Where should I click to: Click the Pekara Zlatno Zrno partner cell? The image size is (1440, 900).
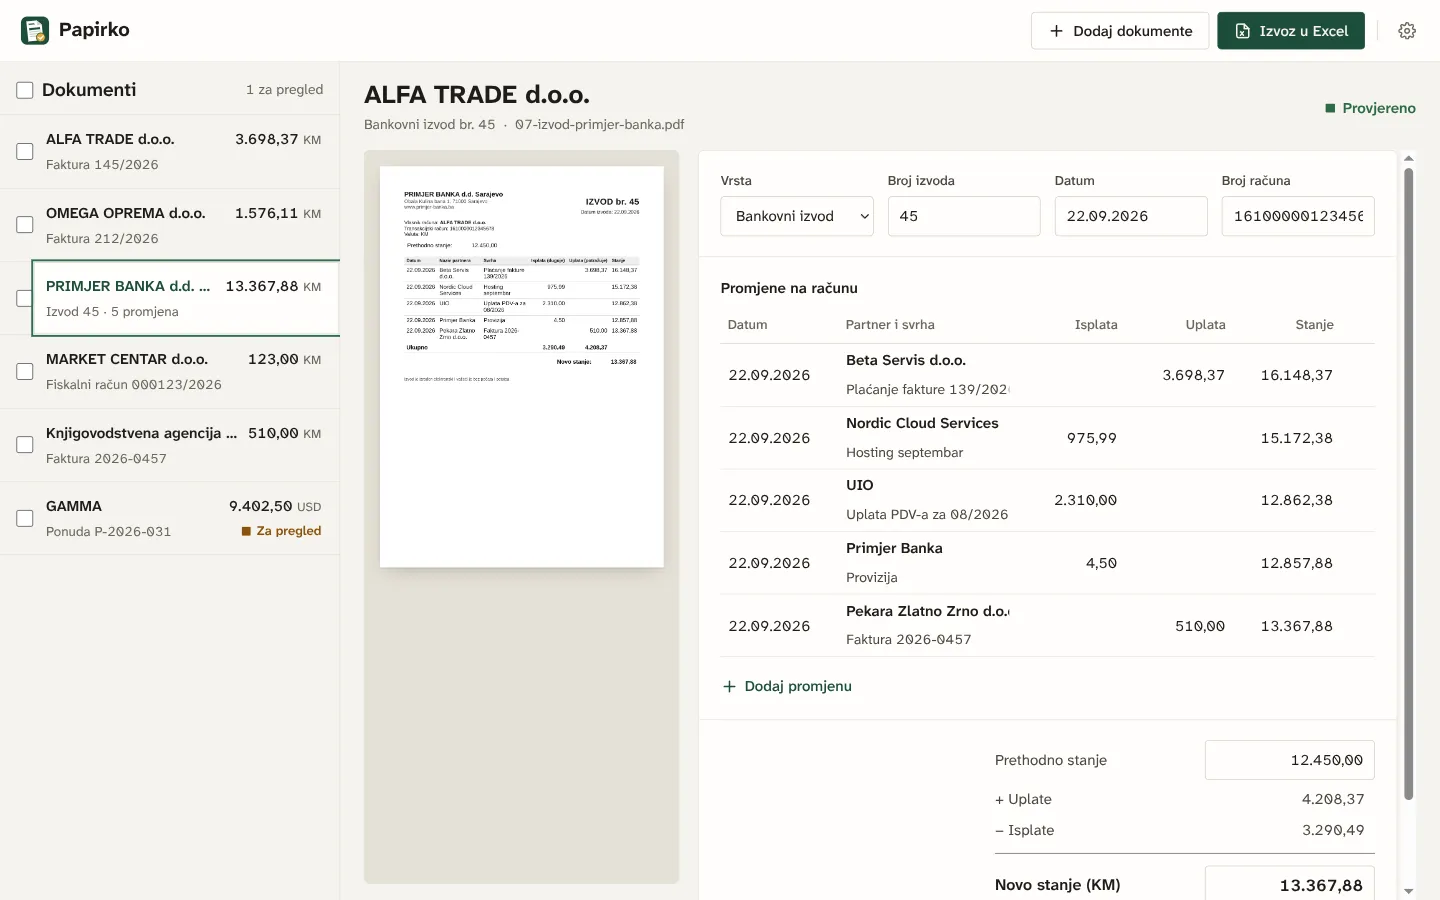(x=927, y=611)
